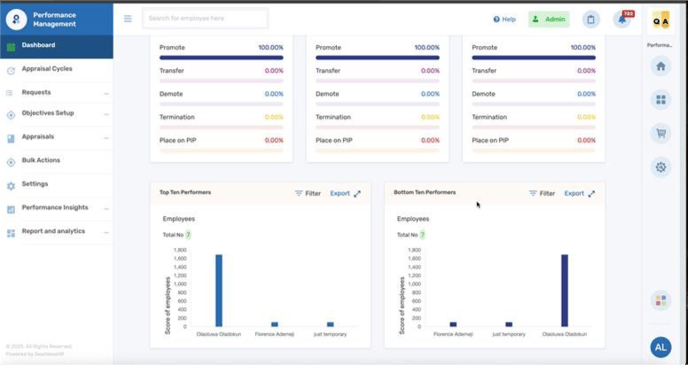Click the gear icon in right rail

[661, 167]
